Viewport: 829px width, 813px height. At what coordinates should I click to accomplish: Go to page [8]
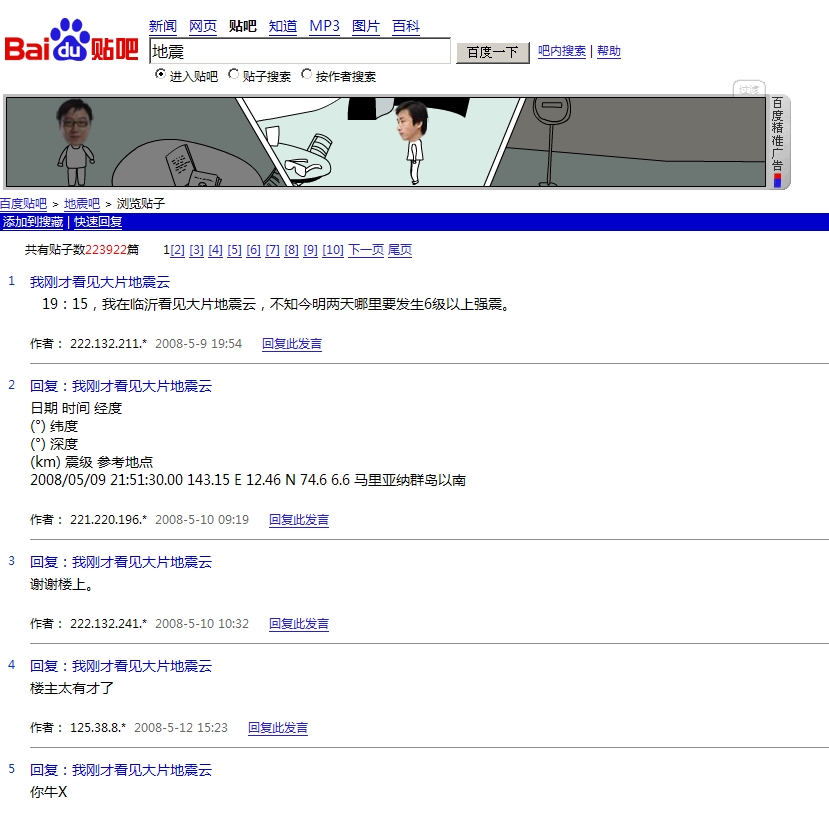(291, 250)
